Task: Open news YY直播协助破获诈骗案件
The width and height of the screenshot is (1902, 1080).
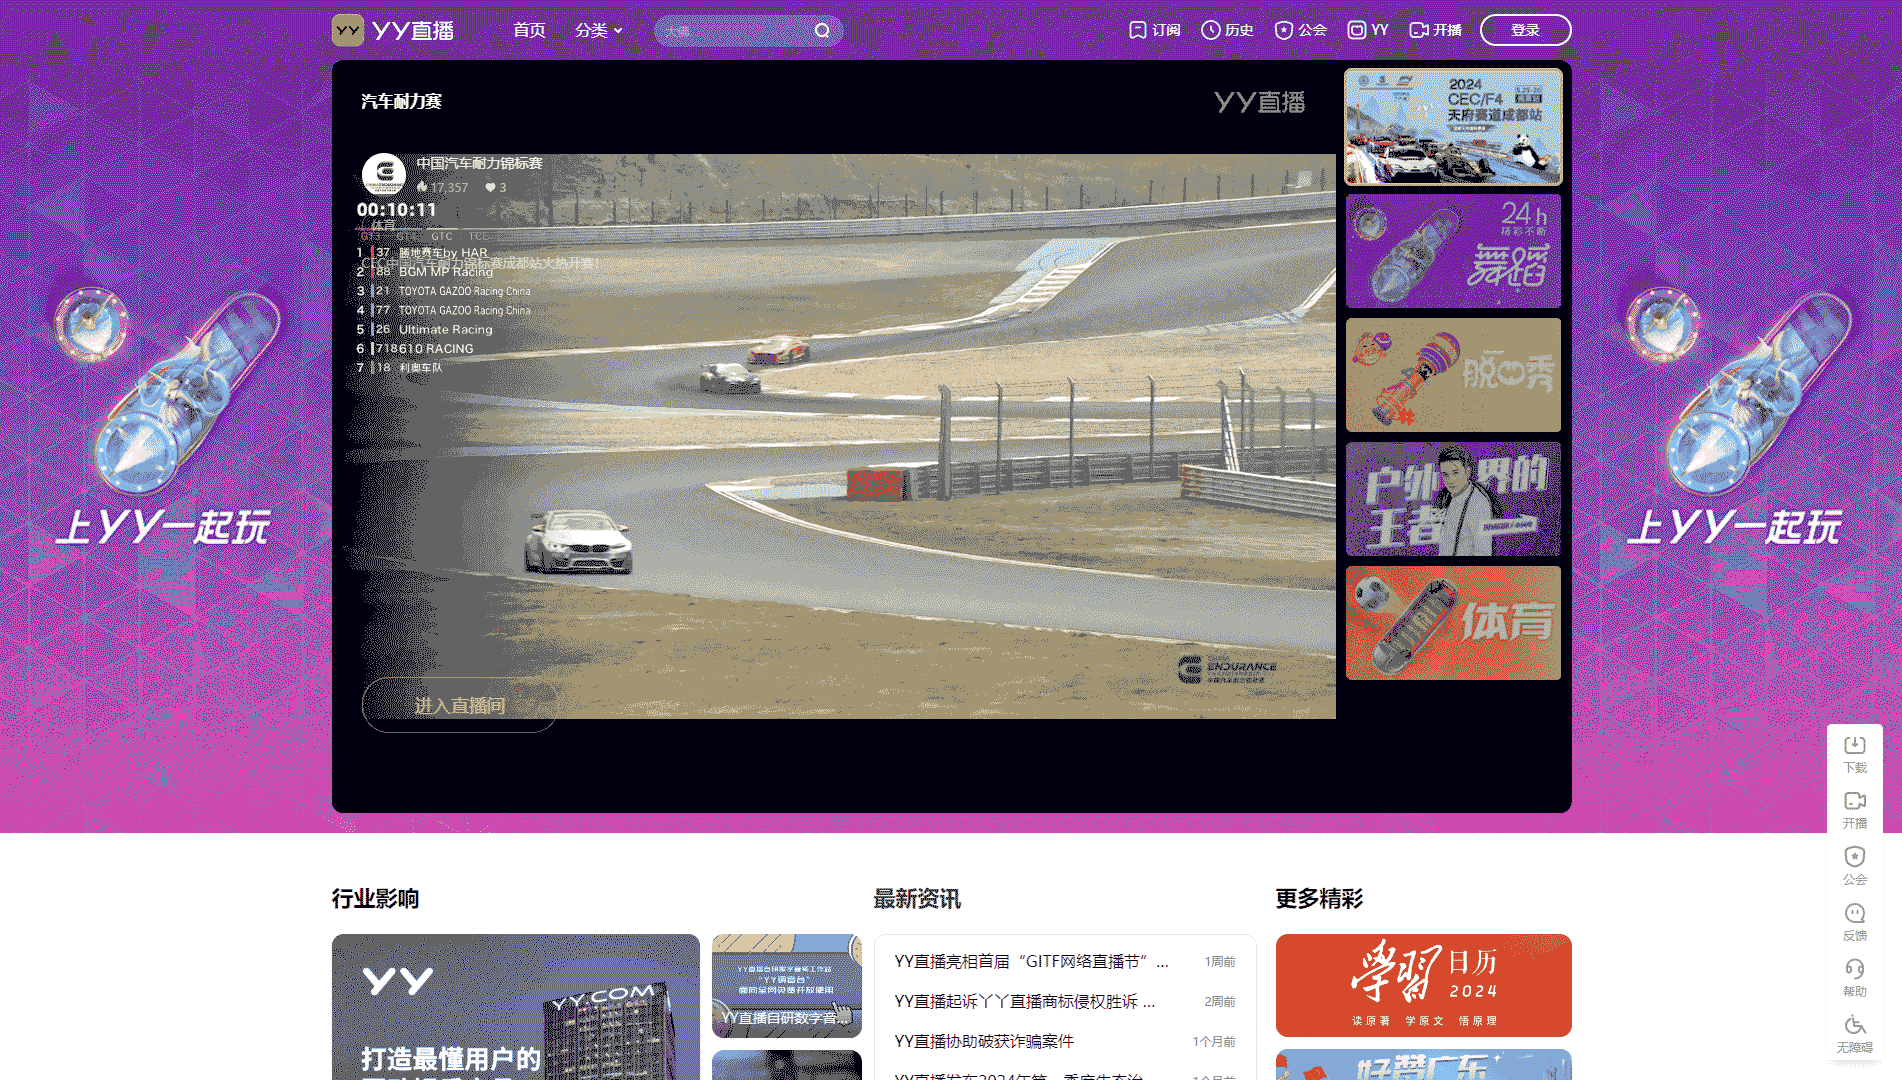Action: 984,1041
